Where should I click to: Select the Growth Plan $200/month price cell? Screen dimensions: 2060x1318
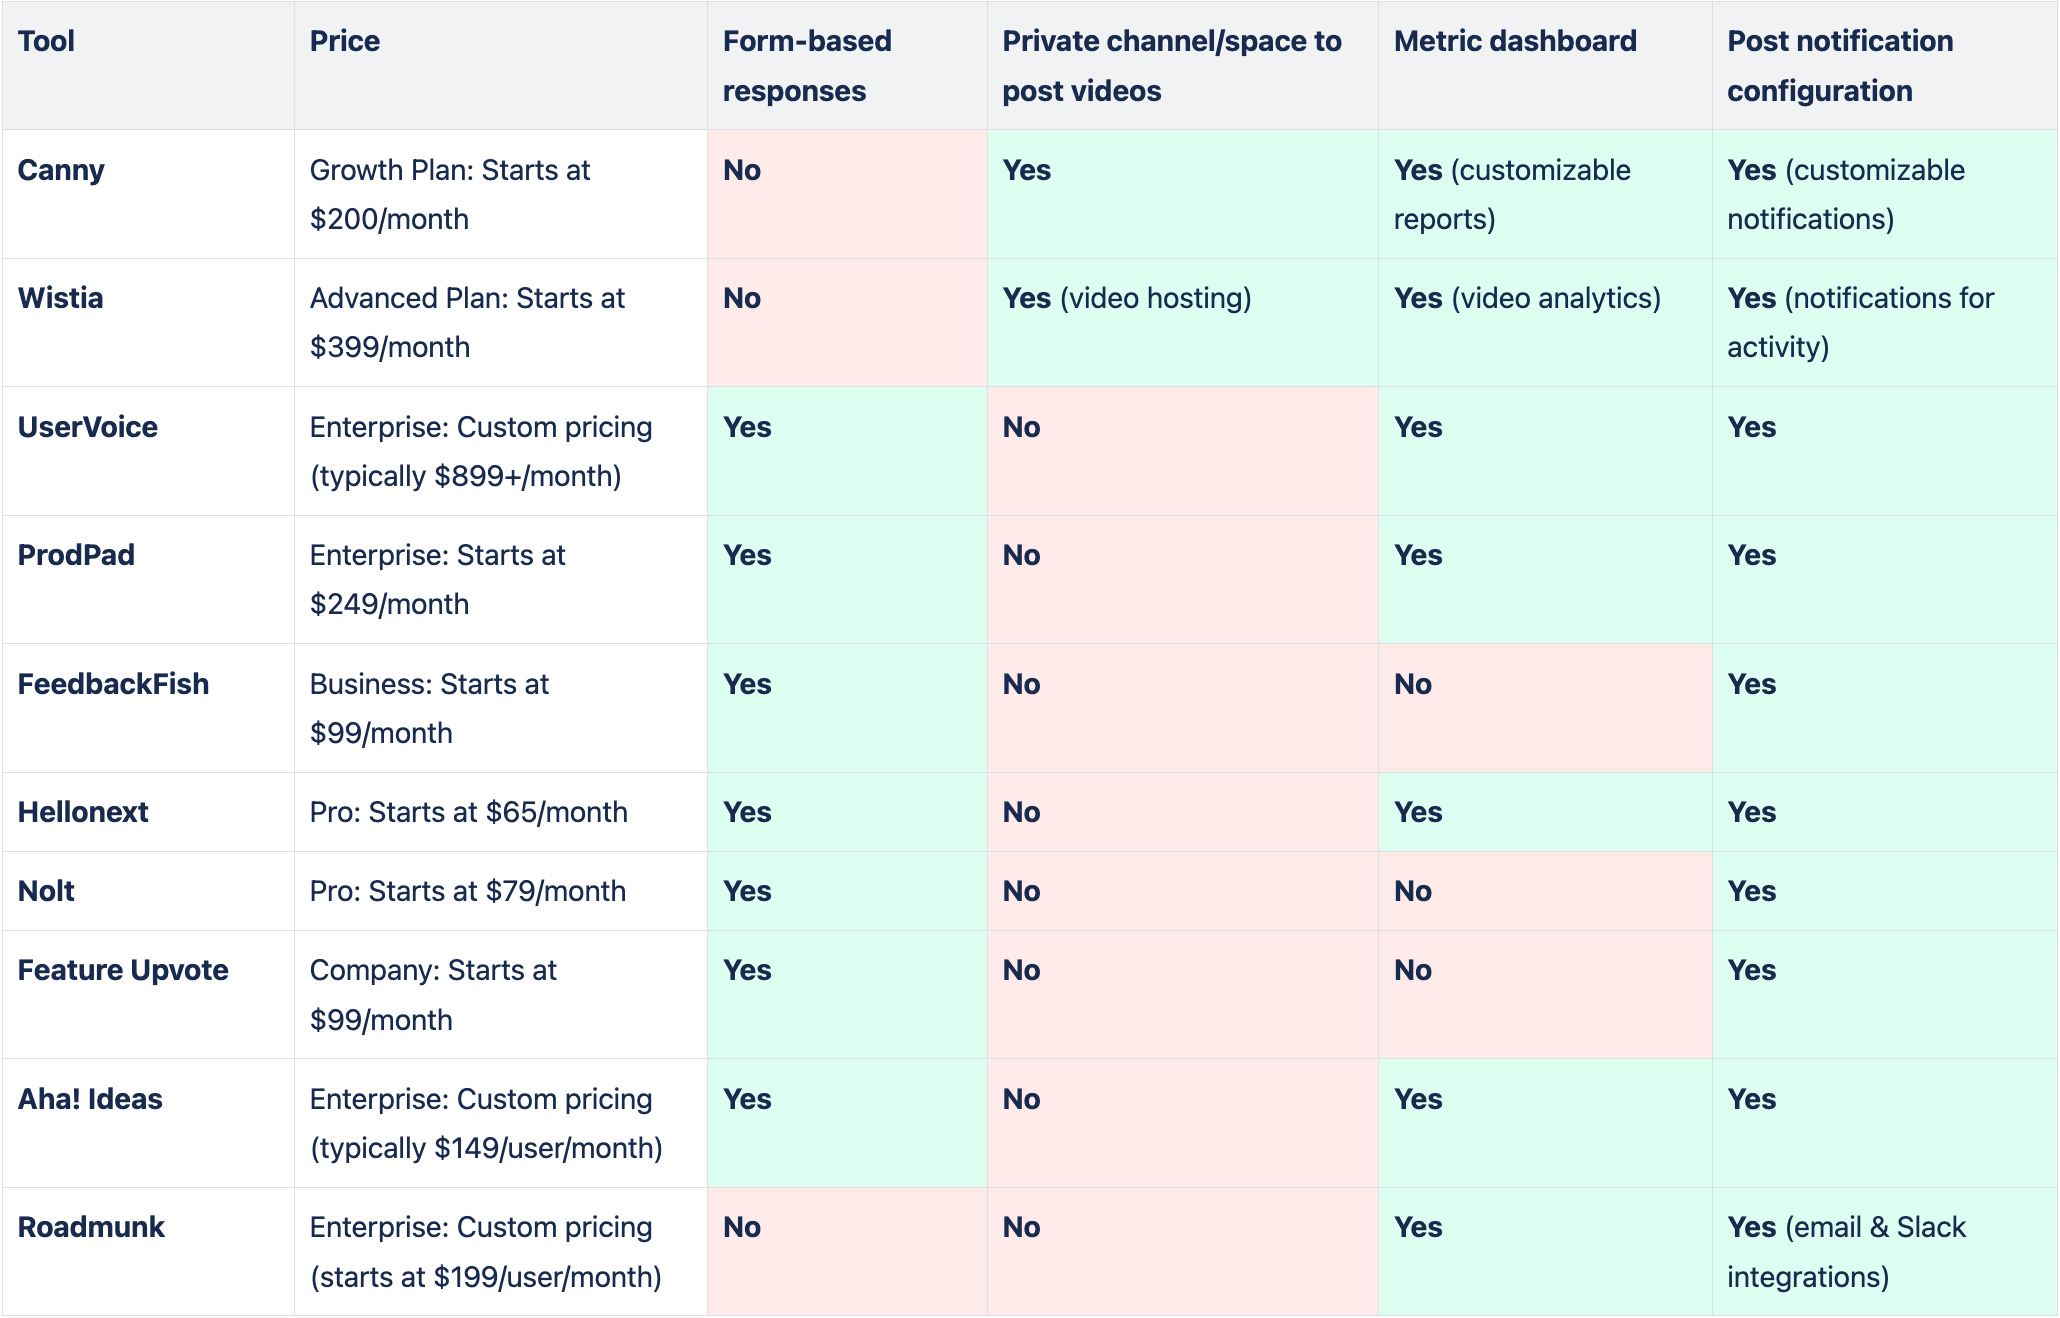[450, 194]
